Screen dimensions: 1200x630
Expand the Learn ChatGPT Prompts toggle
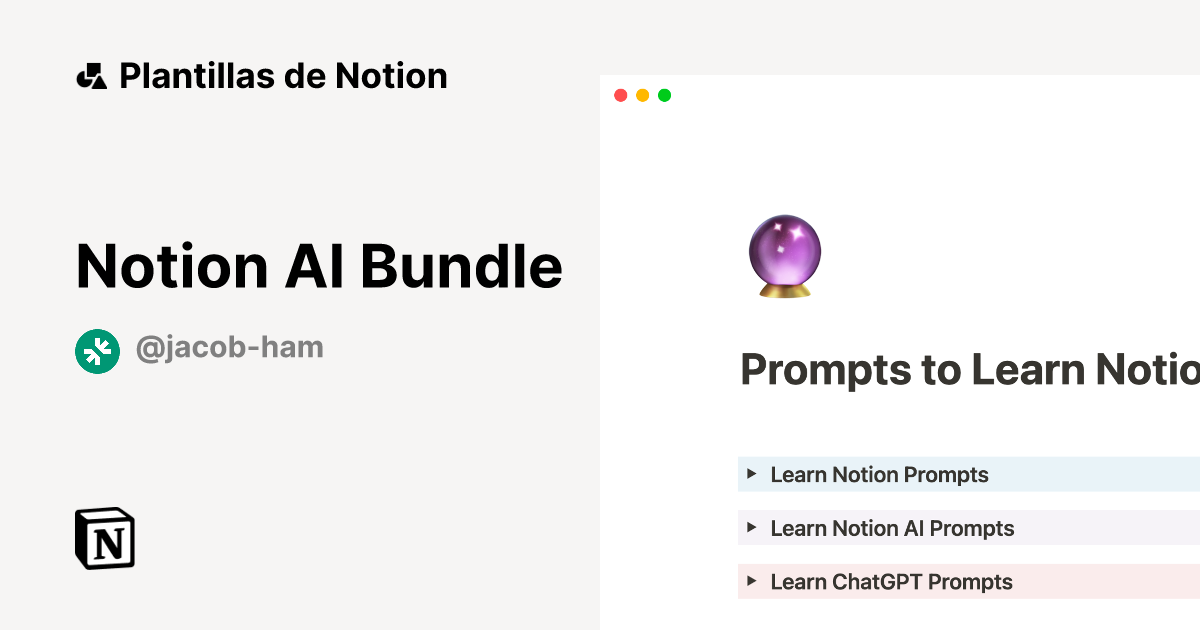[x=752, y=581]
